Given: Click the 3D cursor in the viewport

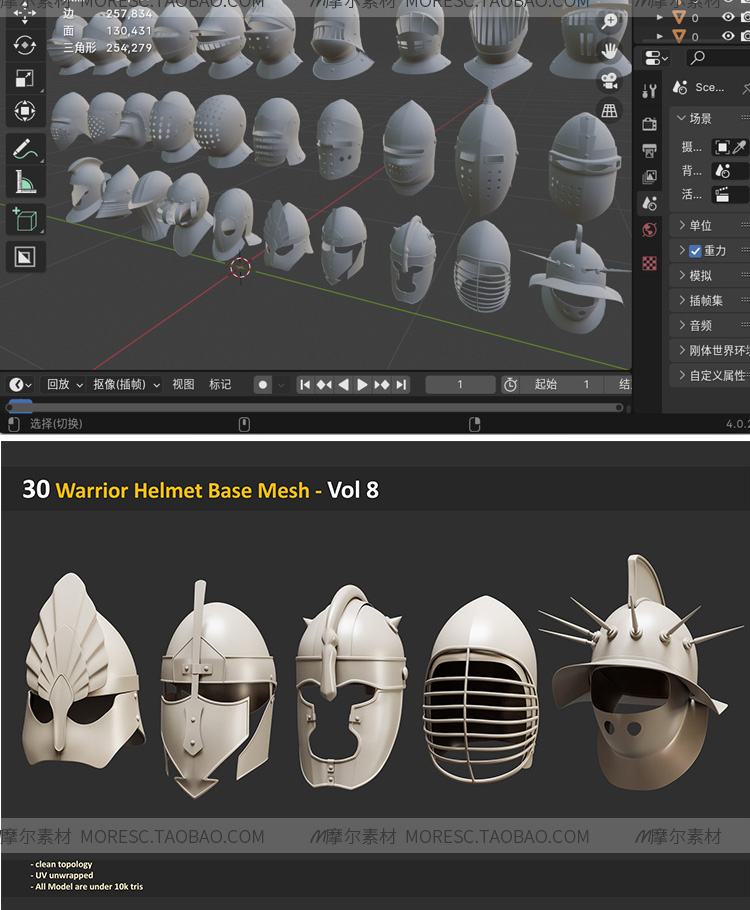Looking at the screenshot, I should pos(240,268).
